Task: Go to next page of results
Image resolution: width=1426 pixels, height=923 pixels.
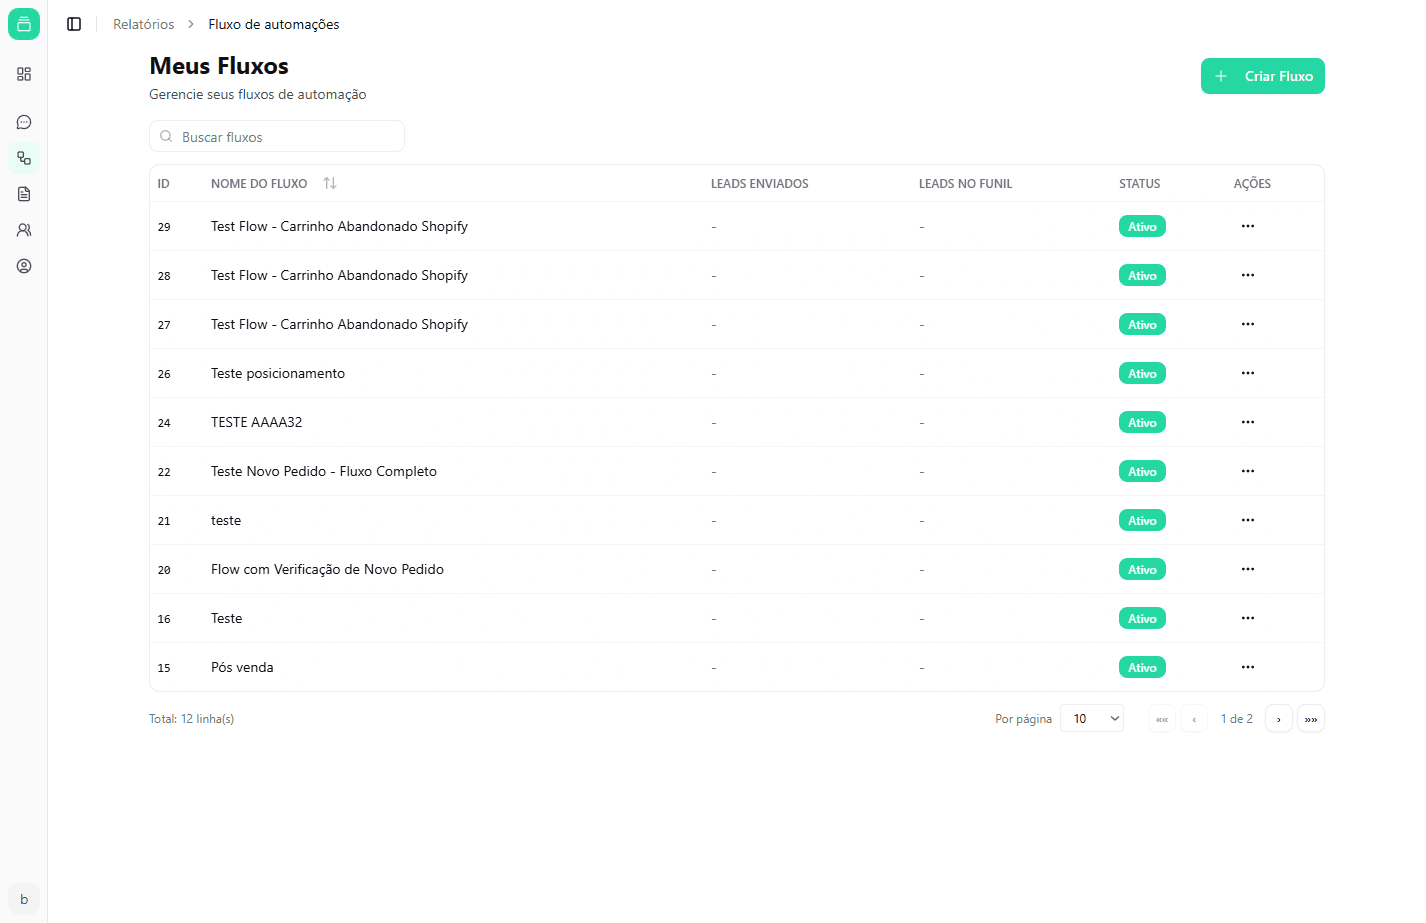Action: click(x=1279, y=719)
